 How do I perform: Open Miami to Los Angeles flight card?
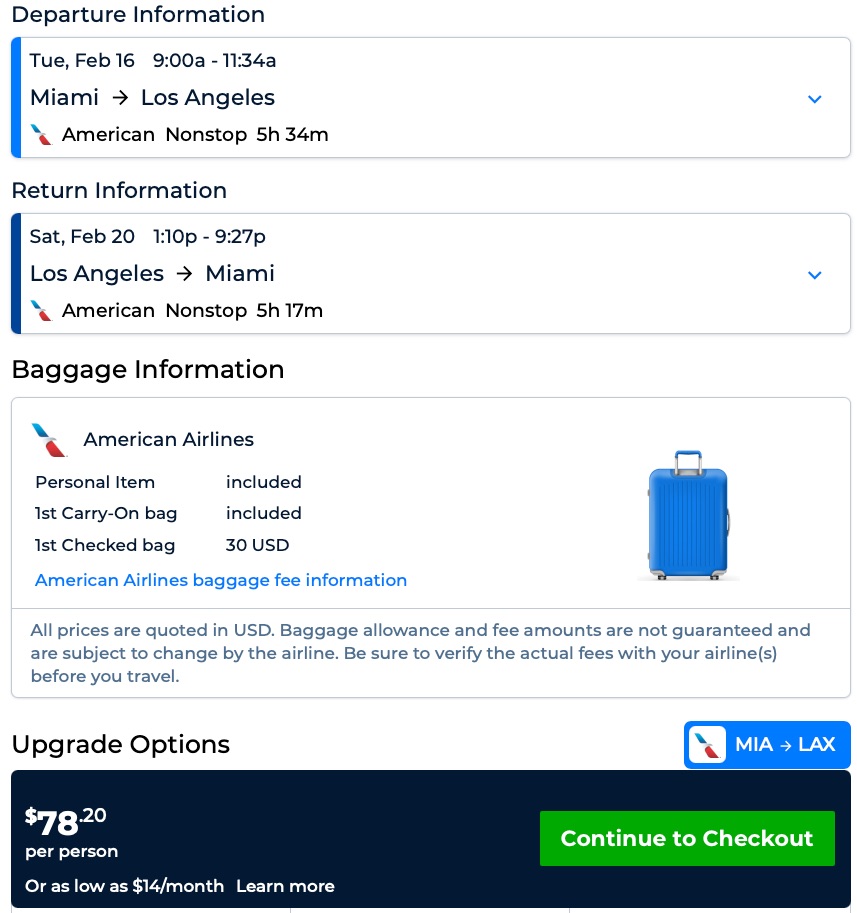152,98
